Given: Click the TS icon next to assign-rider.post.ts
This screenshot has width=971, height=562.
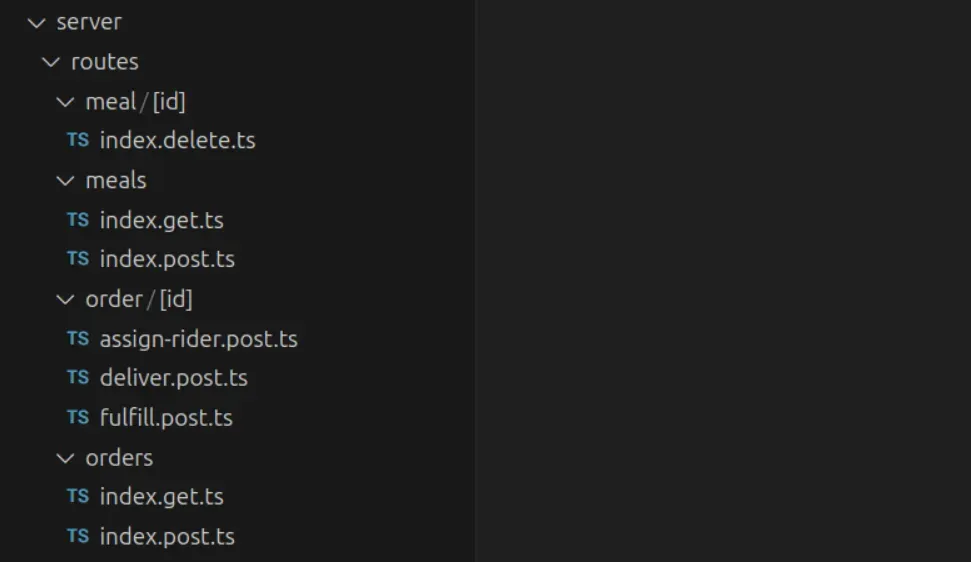Looking at the screenshot, I should click(78, 339).
